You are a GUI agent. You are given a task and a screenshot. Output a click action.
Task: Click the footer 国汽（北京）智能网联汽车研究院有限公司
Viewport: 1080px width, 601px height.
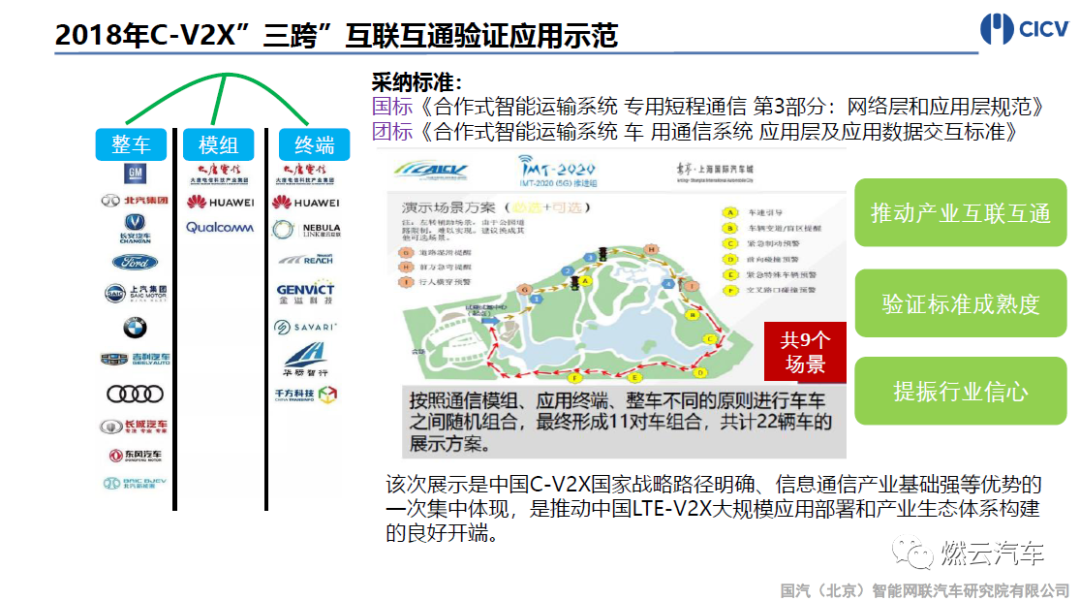924,590
